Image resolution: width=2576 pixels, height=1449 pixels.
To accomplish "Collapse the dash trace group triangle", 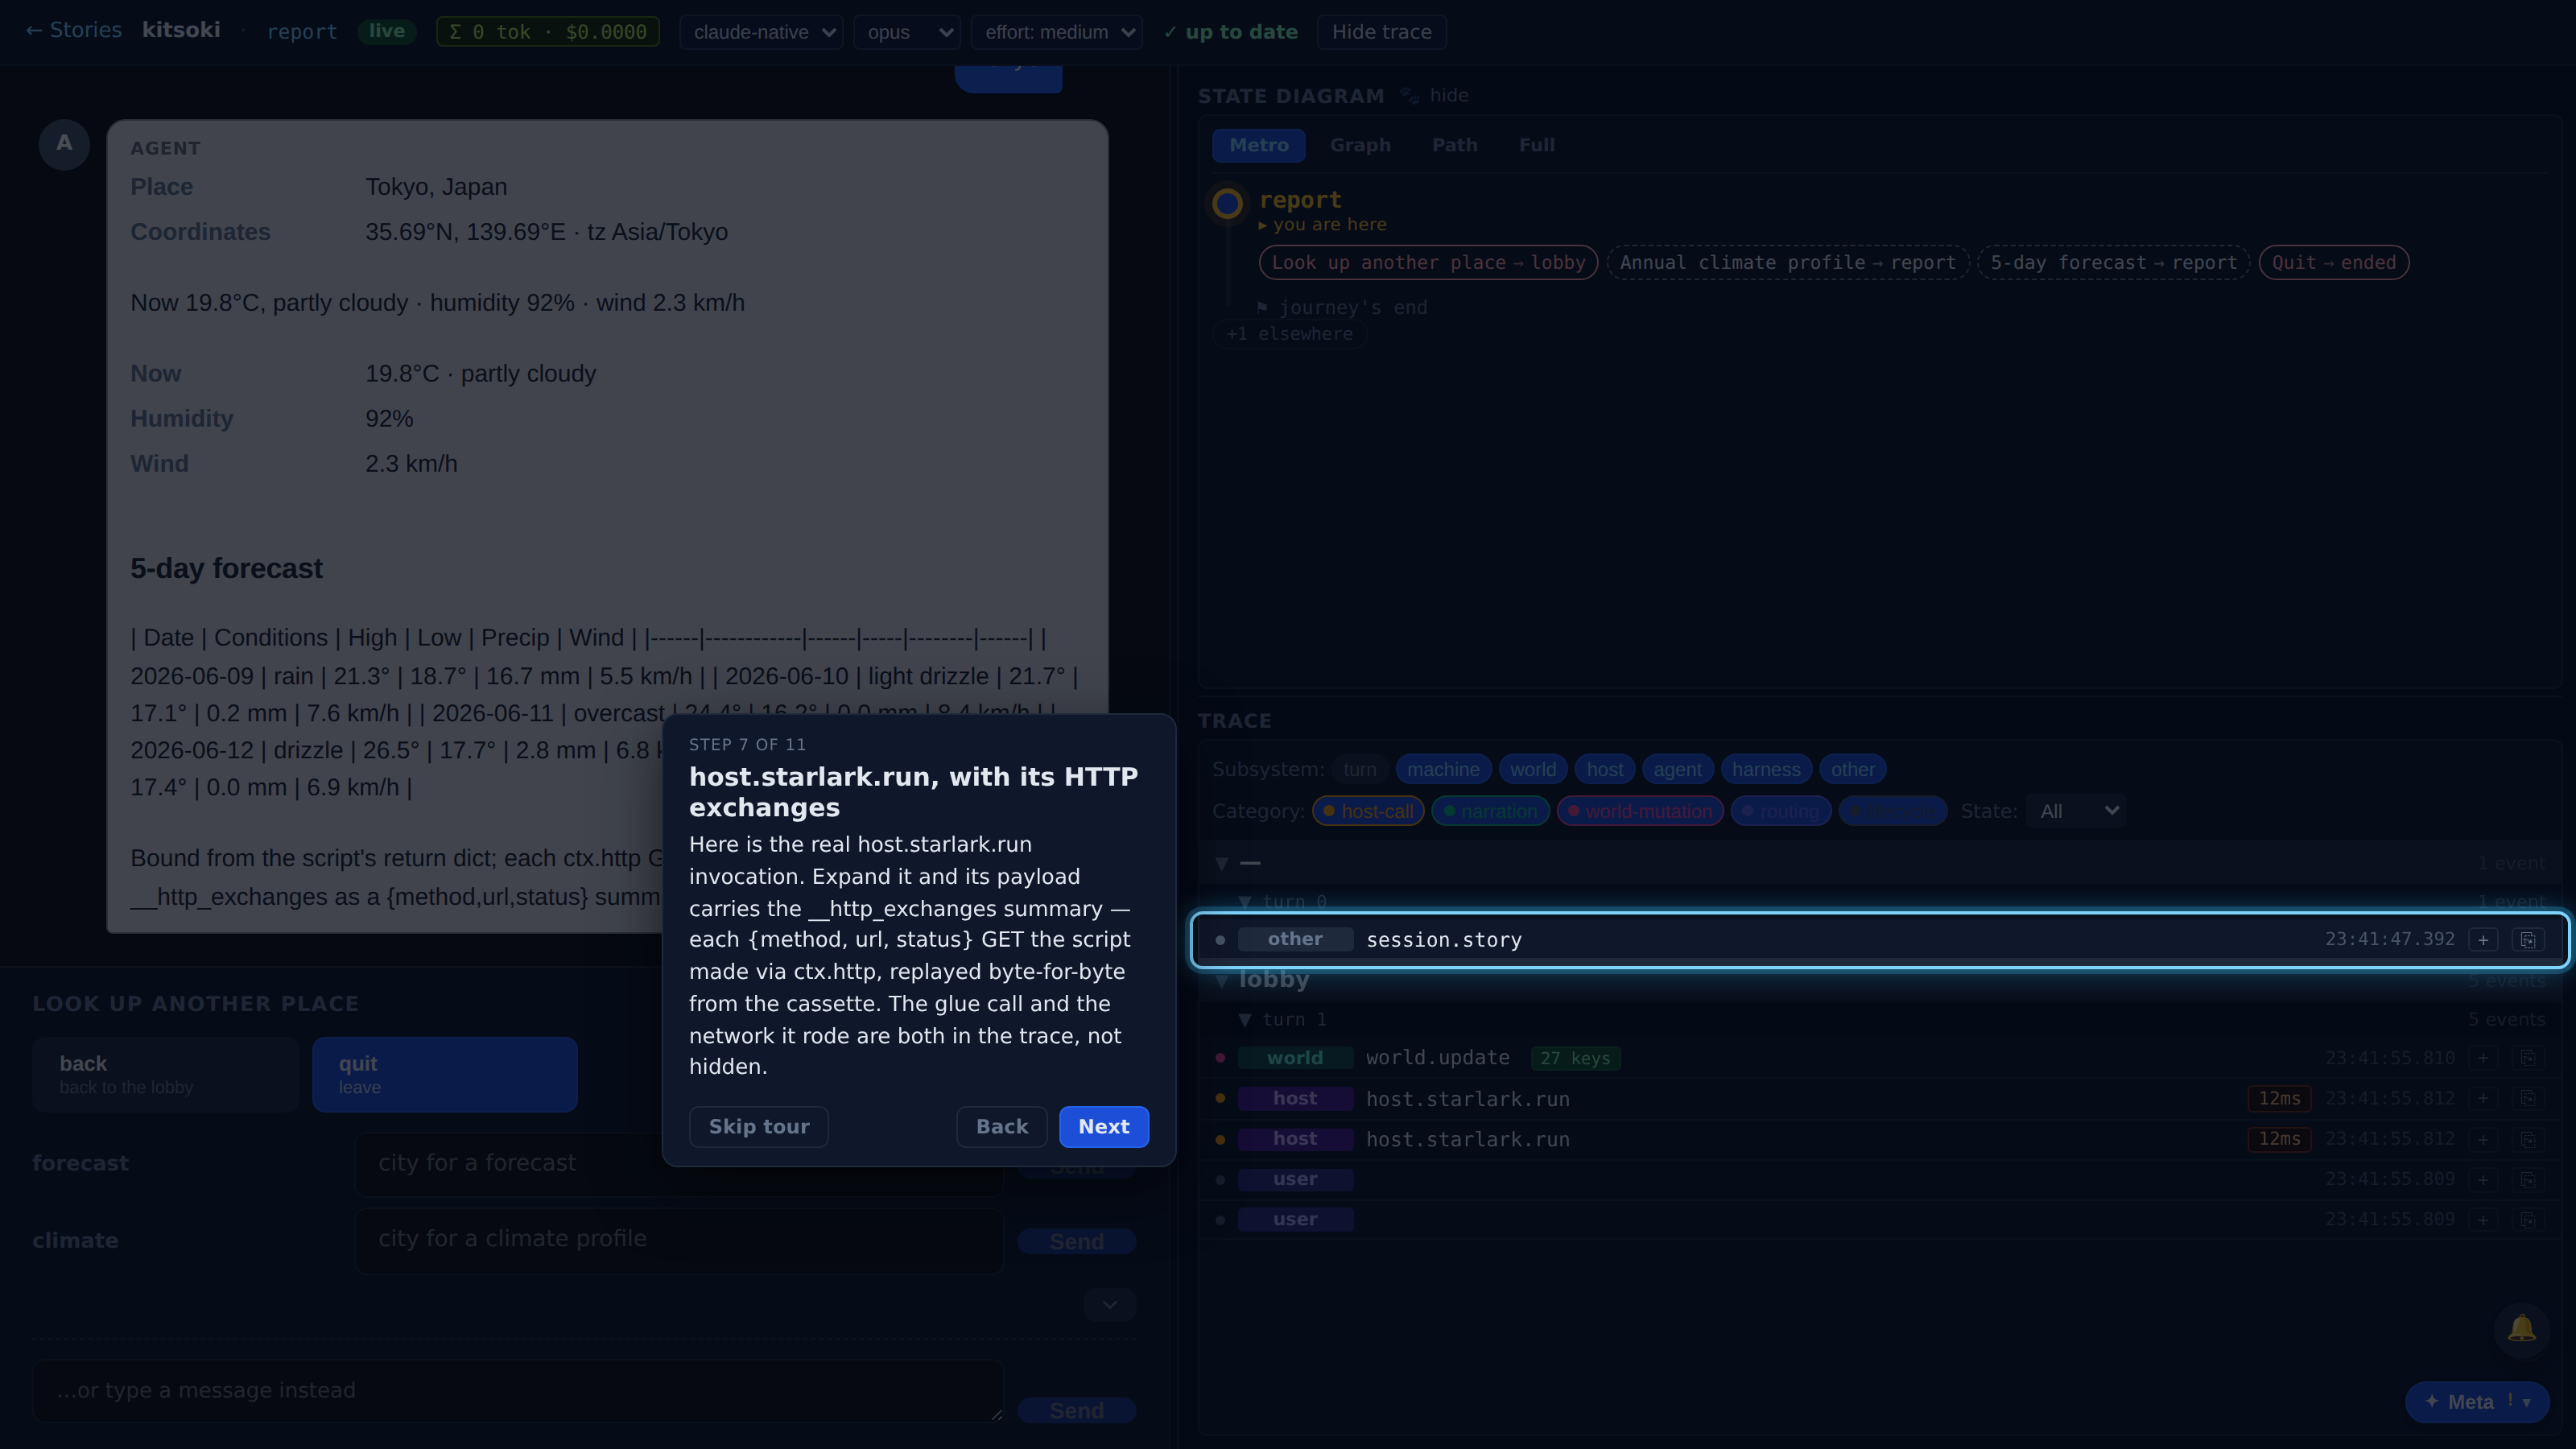I will (1222, 863).
